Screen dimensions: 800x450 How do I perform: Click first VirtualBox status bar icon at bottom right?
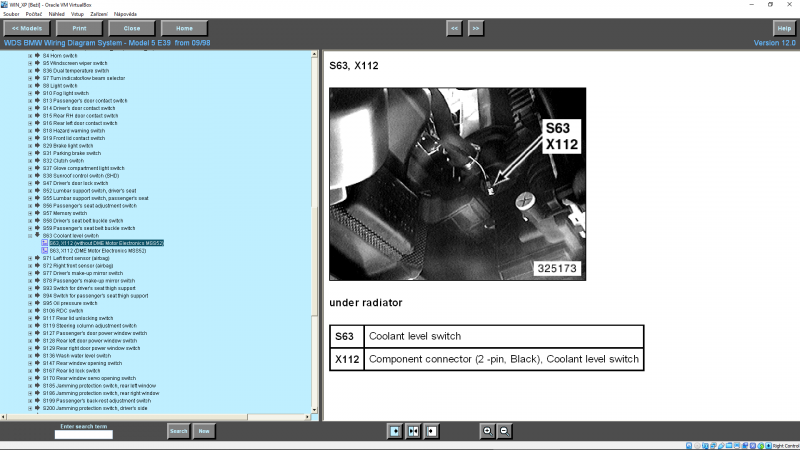tap(689, 446)
